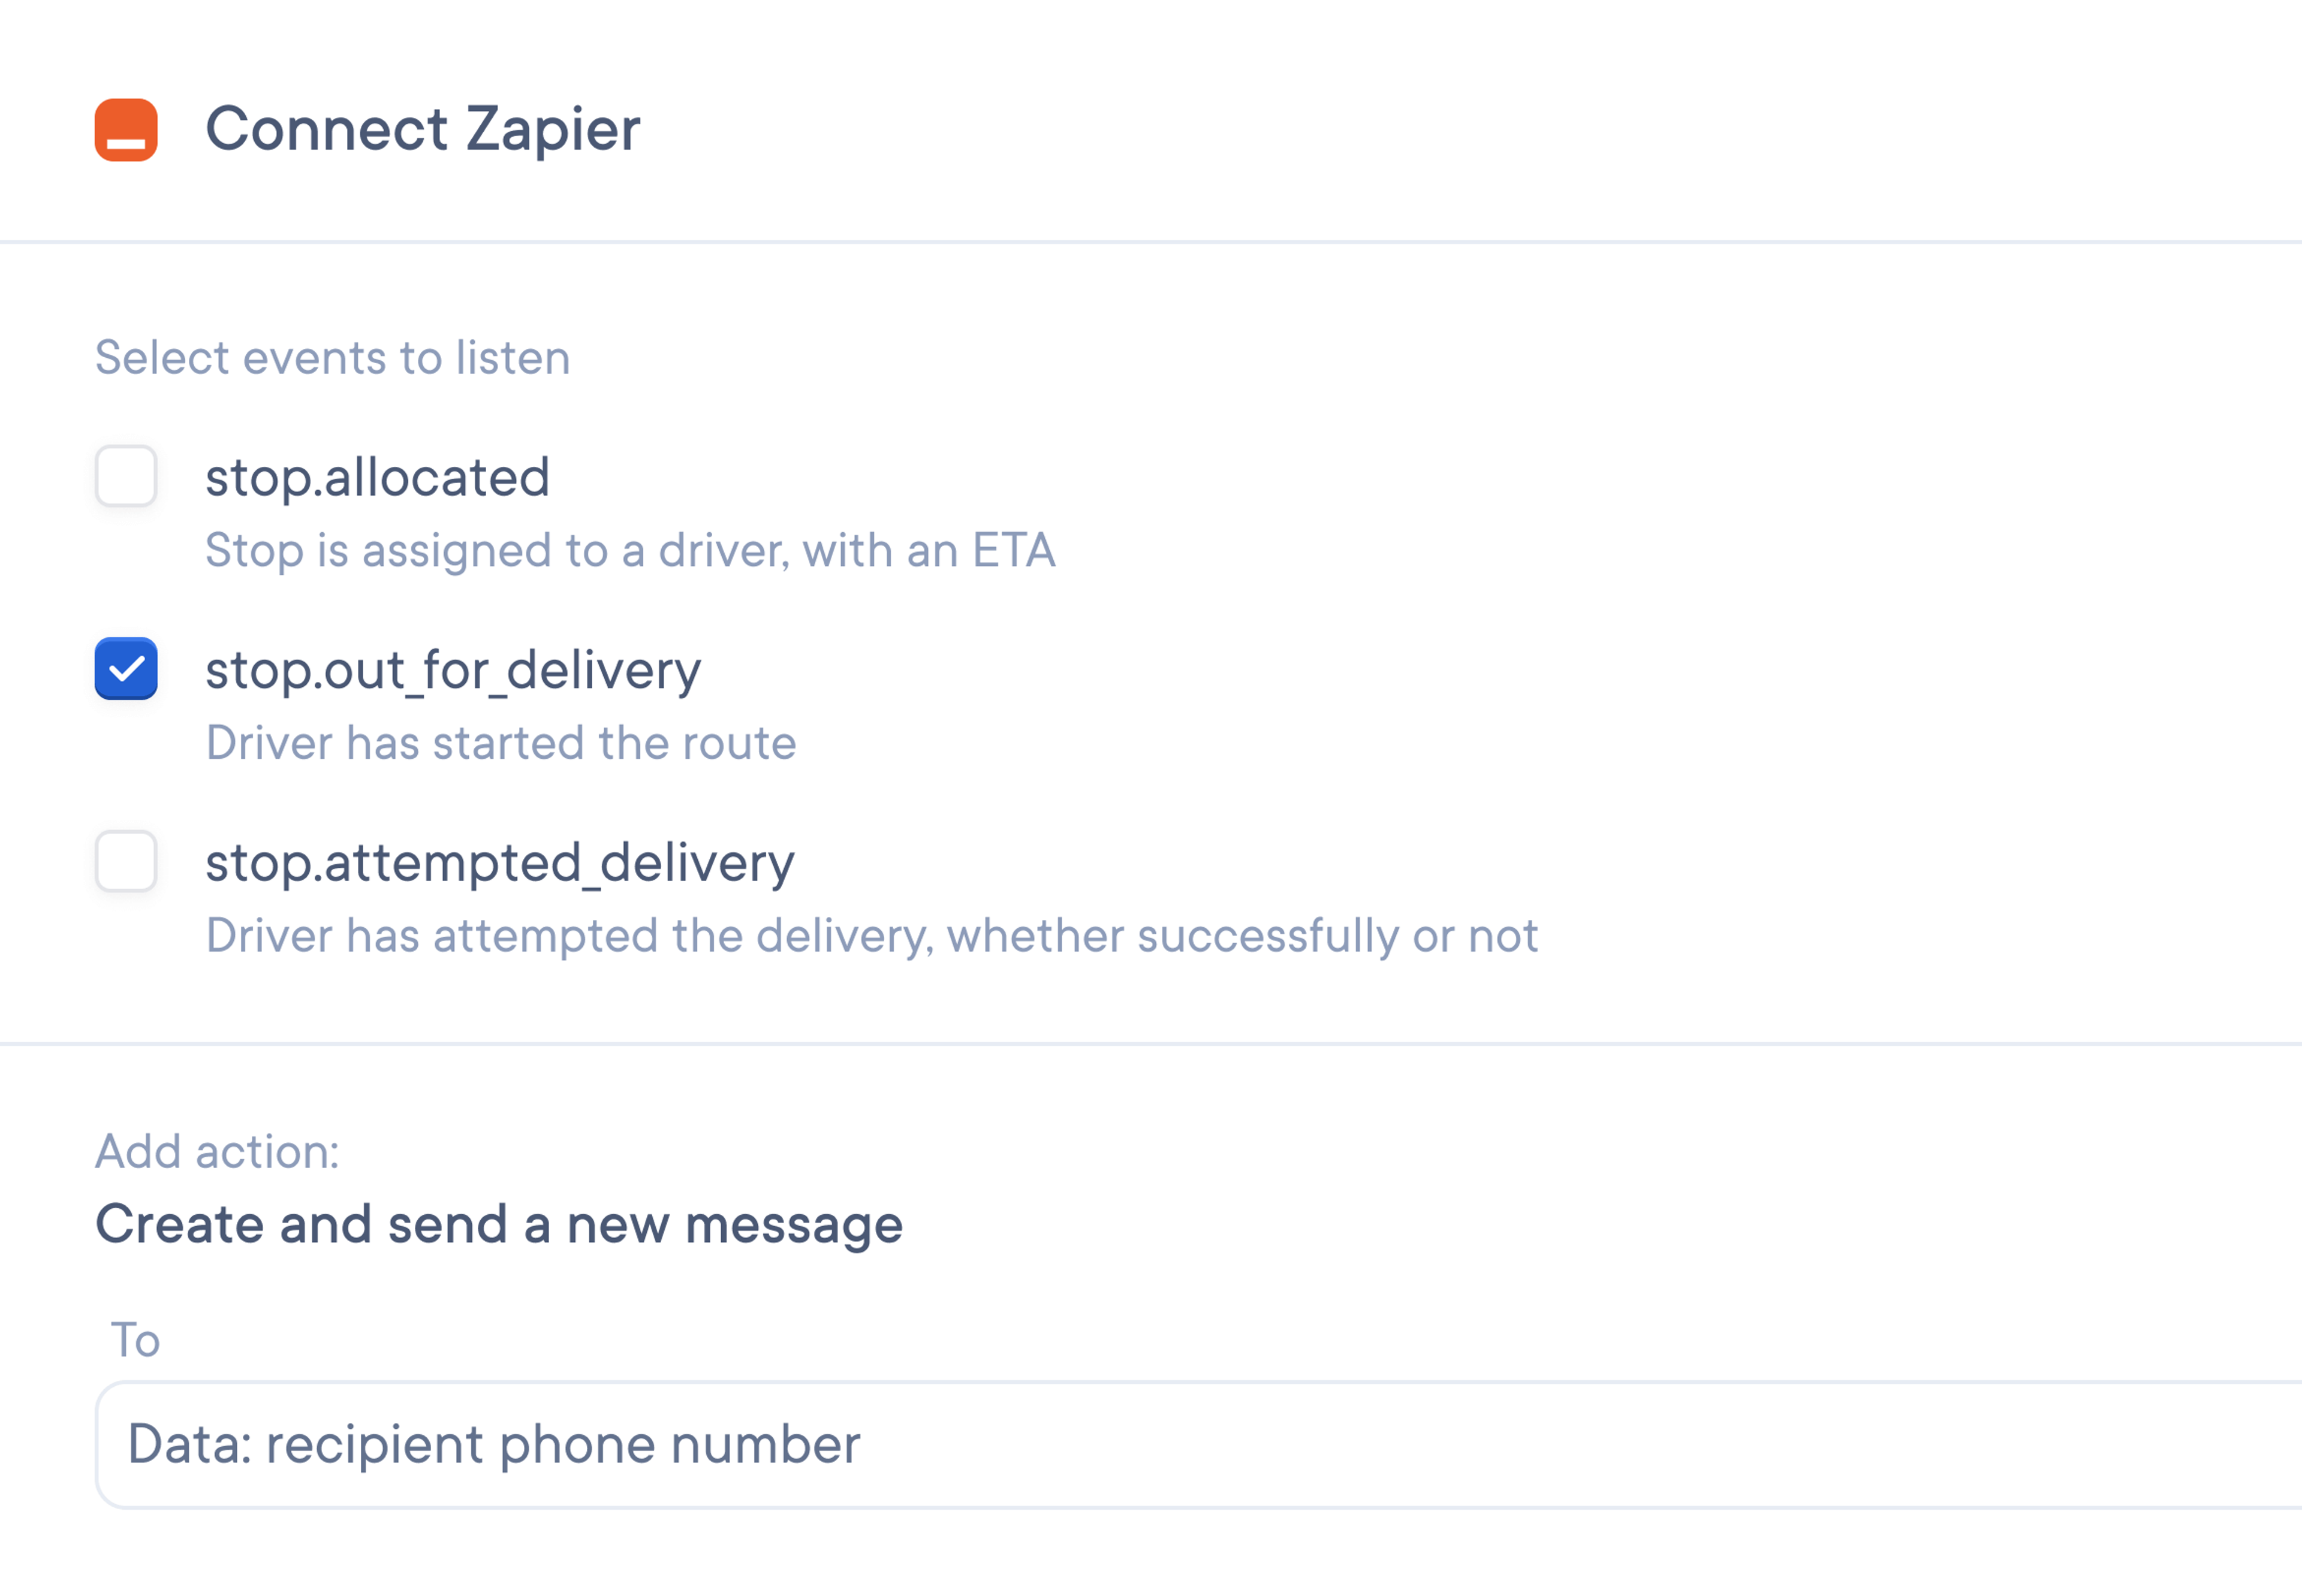Select 'Create and send a new message' action
Image resolution: width=2302 pixels, height=1596 pixels.
coord(498,1223)
